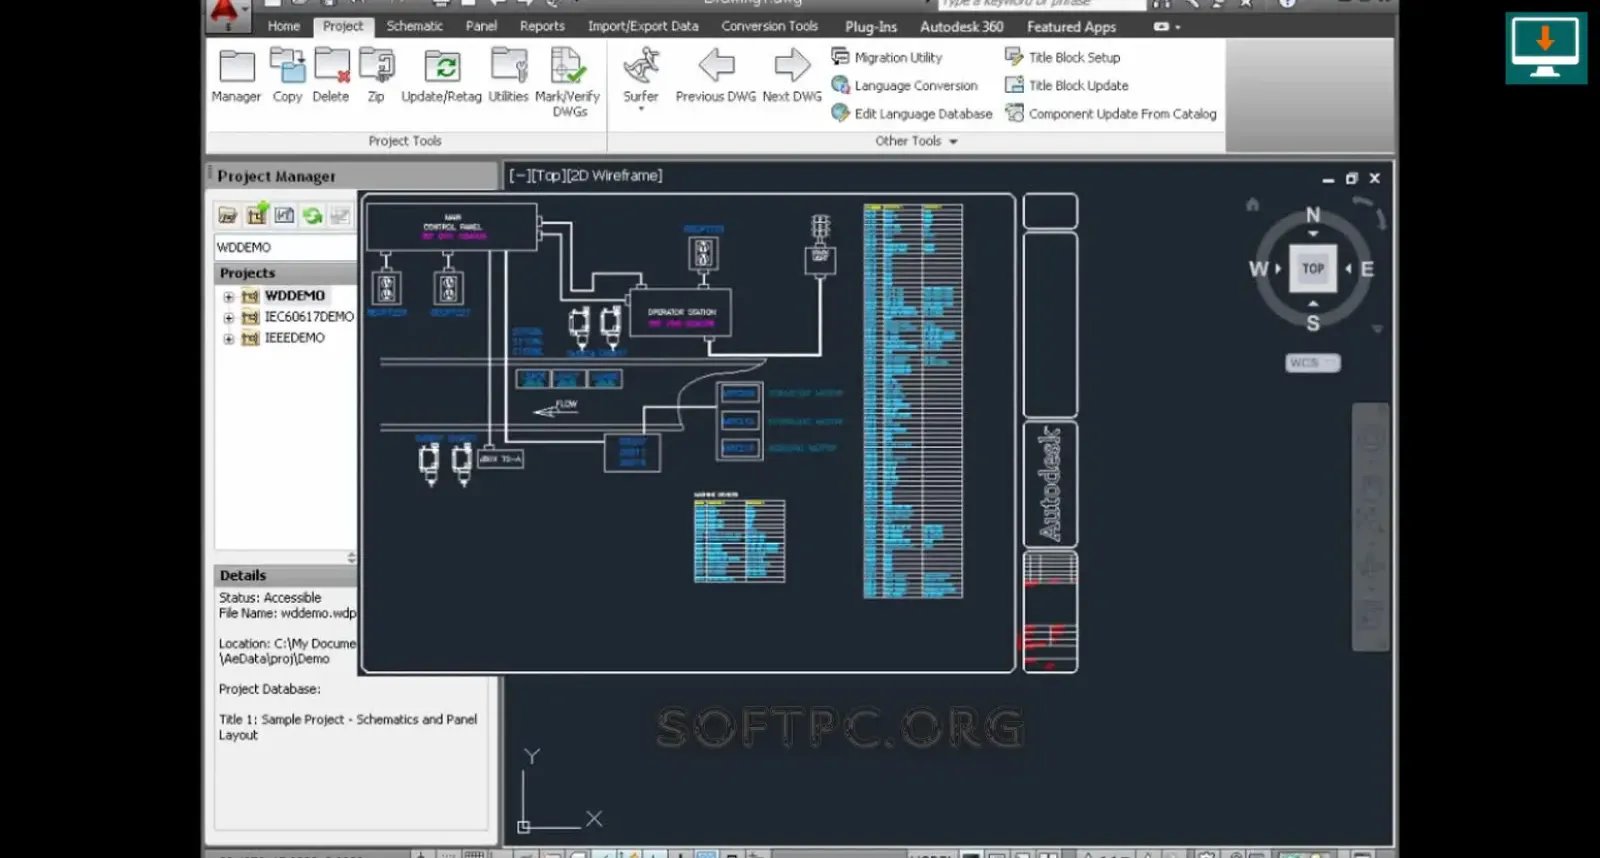
Task: Click the [2D Wireframe] visual style label
Action: pos(615,175)
